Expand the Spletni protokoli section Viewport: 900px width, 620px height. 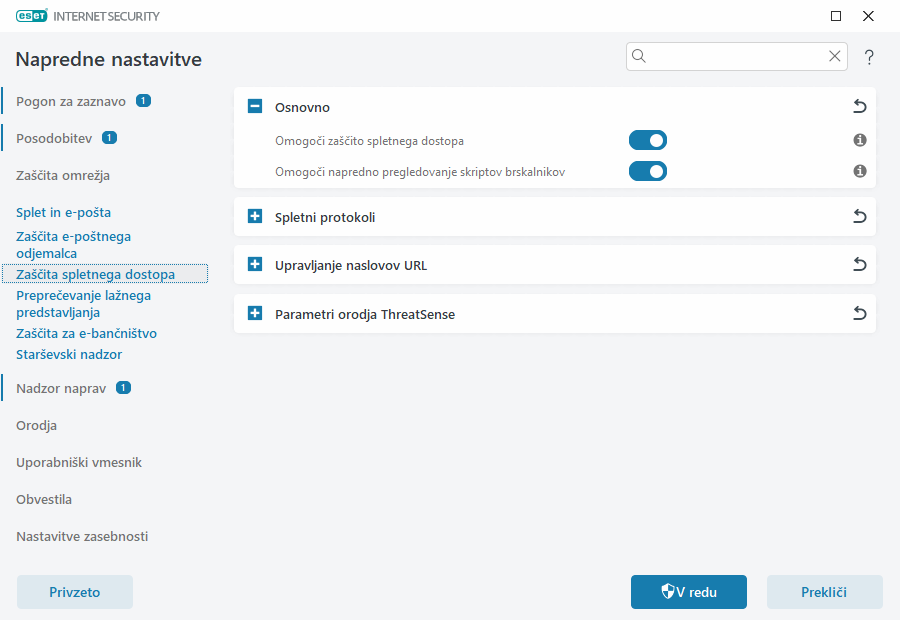tap(254, 217)
